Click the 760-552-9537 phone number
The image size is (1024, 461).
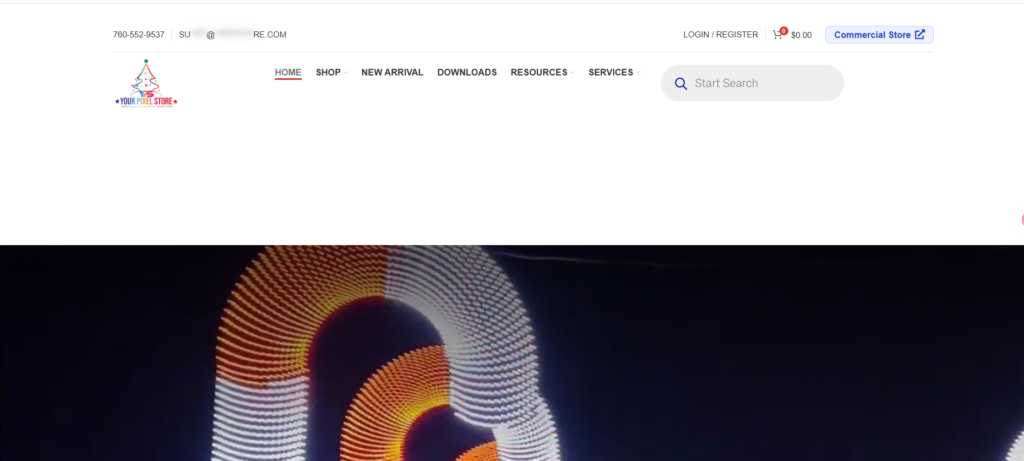pyautogui.click(x=138, y=35)
